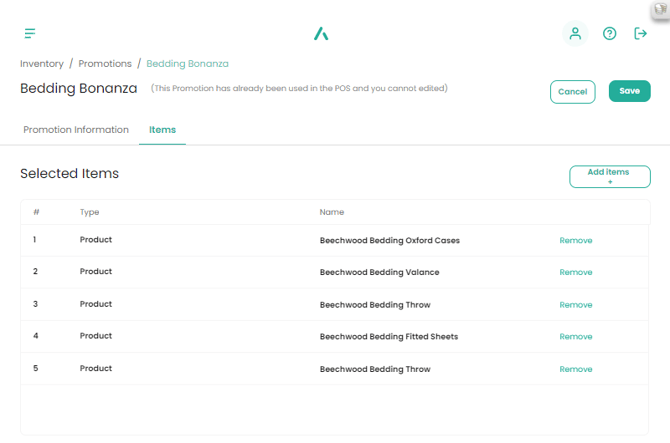The height and width of the screenshot is (443, 670).
Task: Open the hamburger sidebar menu
Action: coord(30,34)
